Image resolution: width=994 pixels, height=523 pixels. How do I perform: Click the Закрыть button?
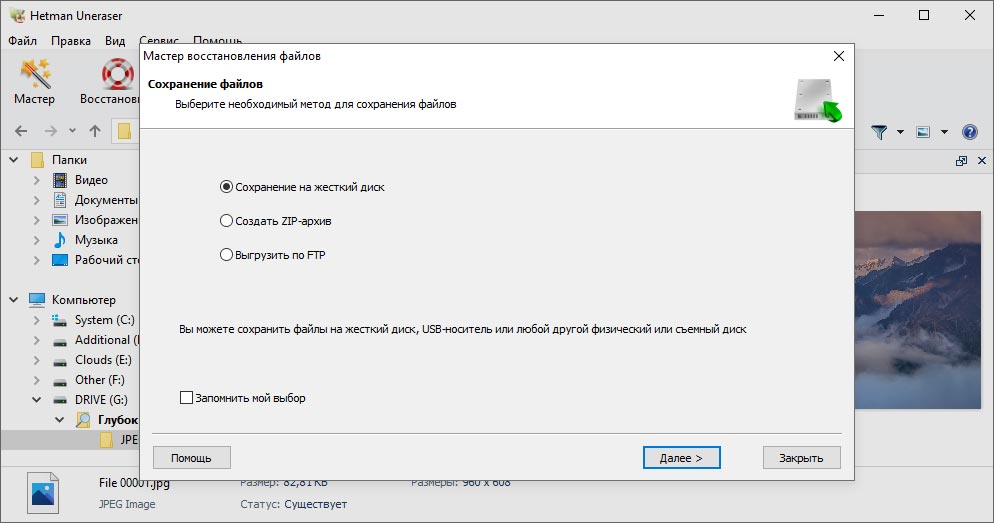(801, 458)
